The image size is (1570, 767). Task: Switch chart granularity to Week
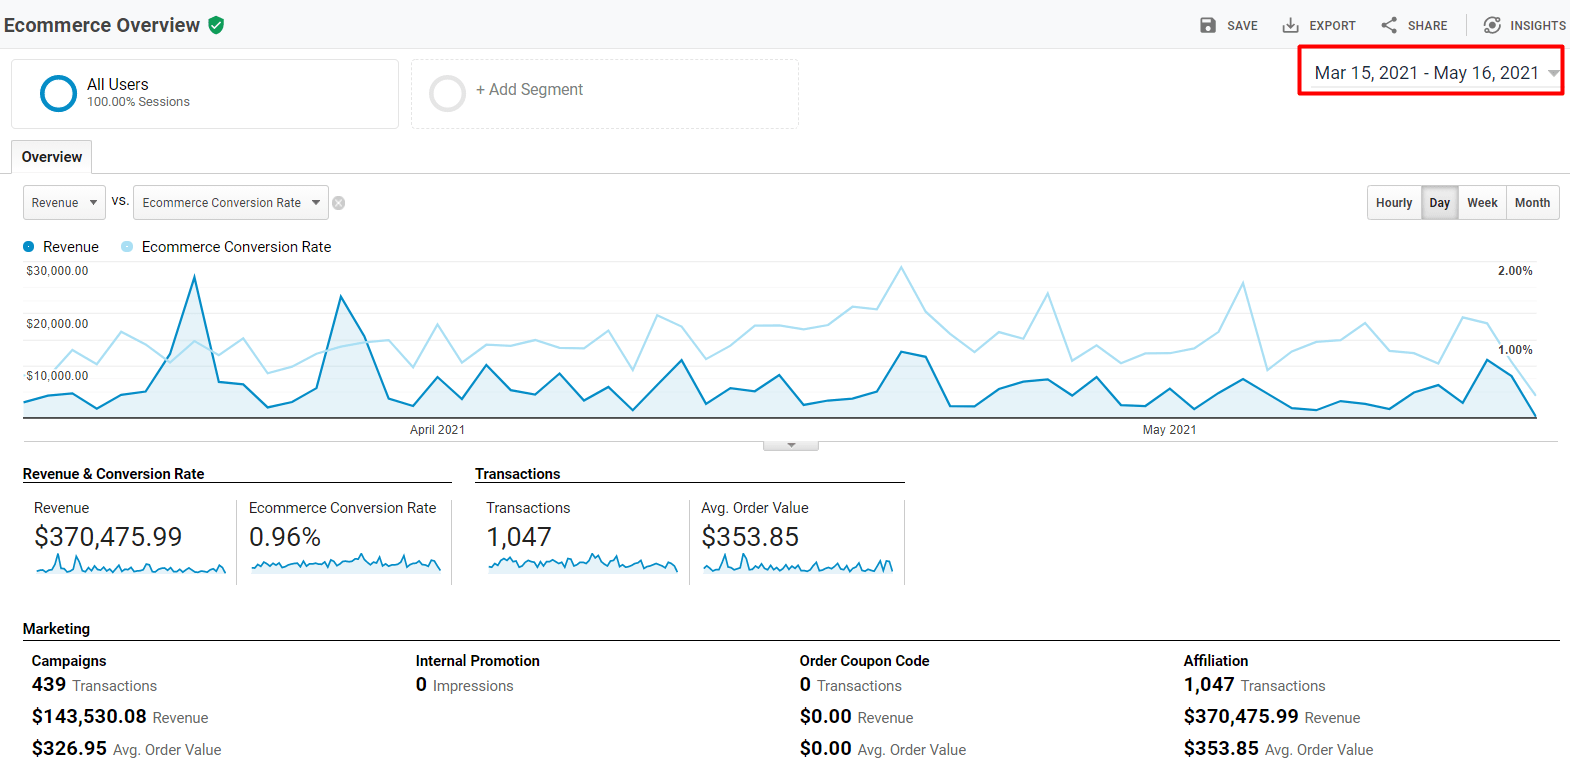(x=1482, y=203)
